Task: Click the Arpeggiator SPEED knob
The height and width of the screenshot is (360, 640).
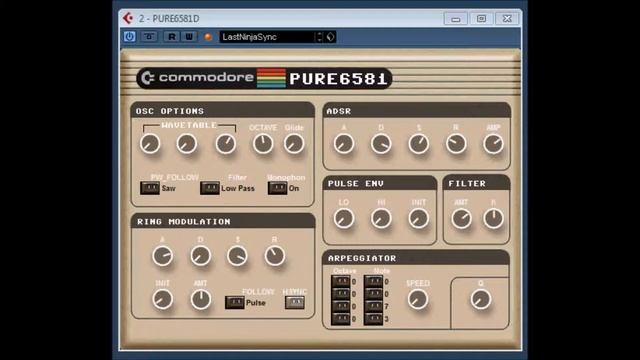Action: (418, 299)
